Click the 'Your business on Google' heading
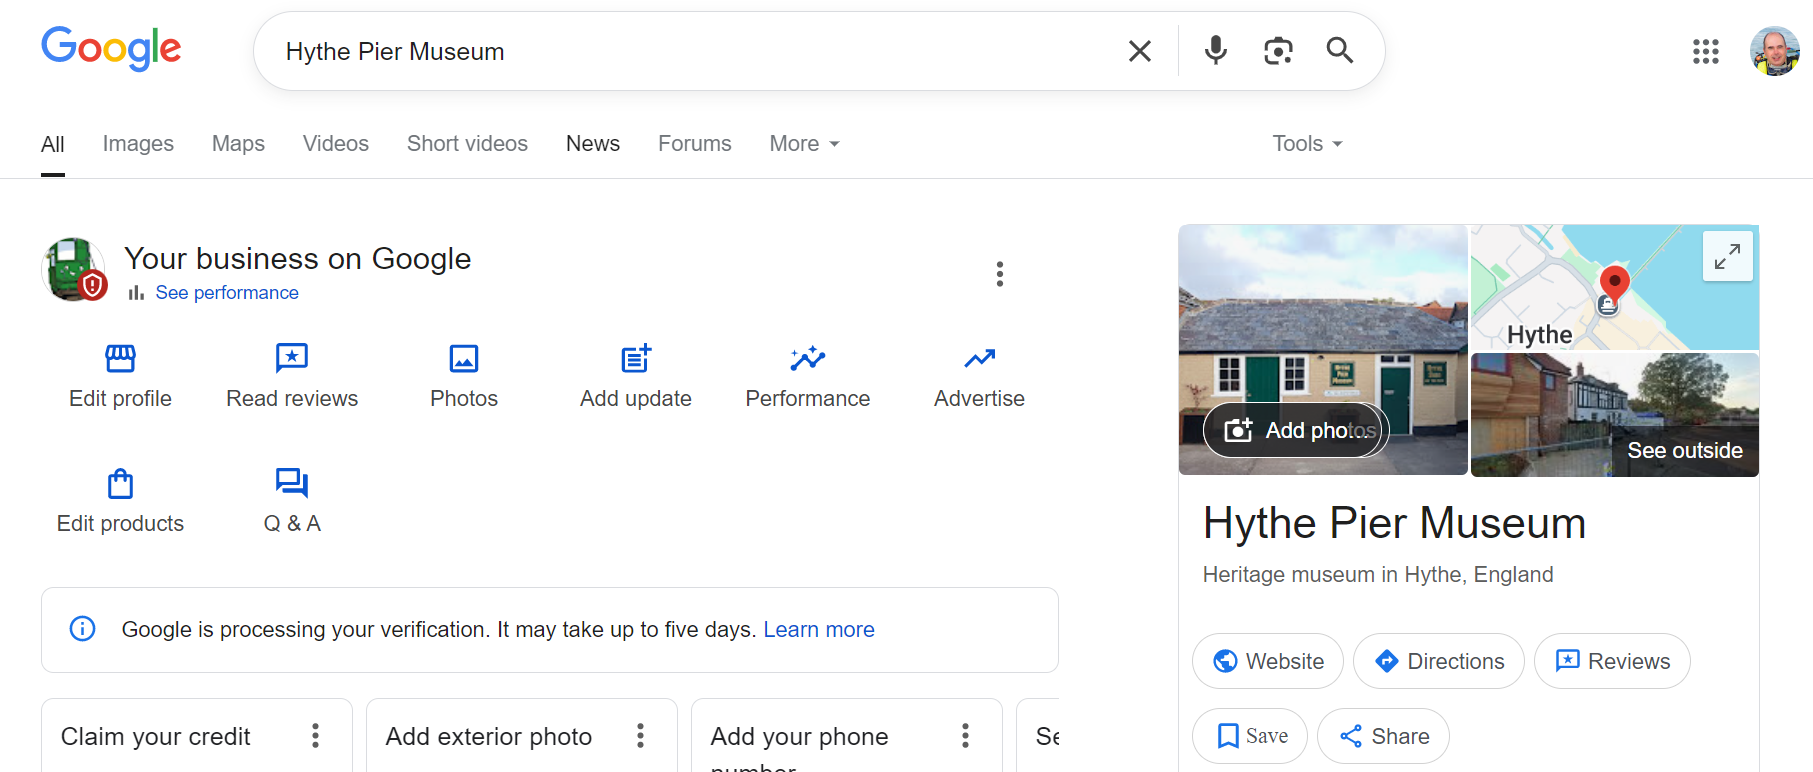This screenshot has width=1813, height=772. point(298,259)
